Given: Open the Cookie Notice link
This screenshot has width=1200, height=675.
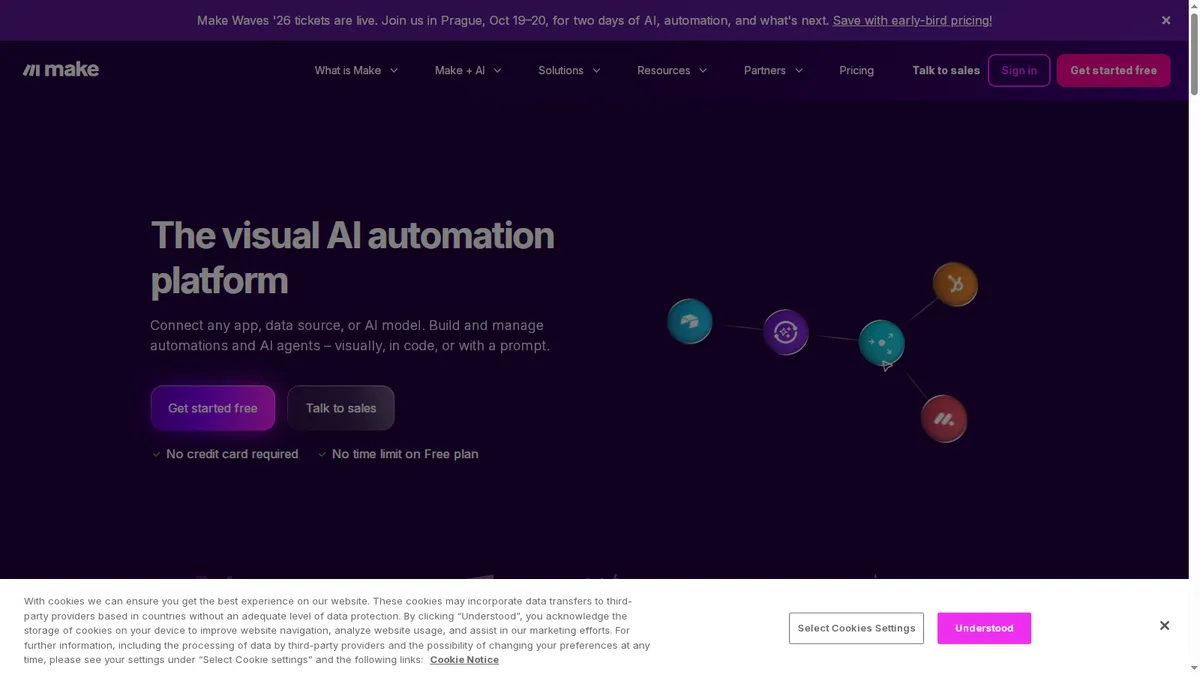Looking at the screenshot, I should point(464,660).
